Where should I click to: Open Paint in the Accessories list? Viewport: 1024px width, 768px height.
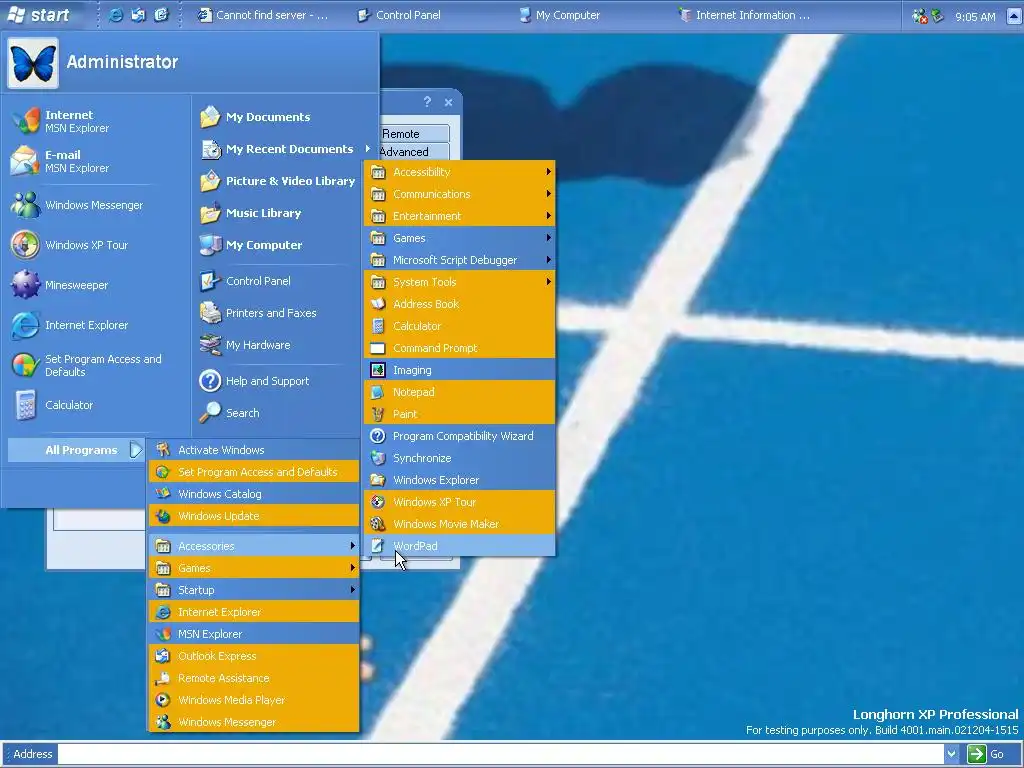pos(460,414)
